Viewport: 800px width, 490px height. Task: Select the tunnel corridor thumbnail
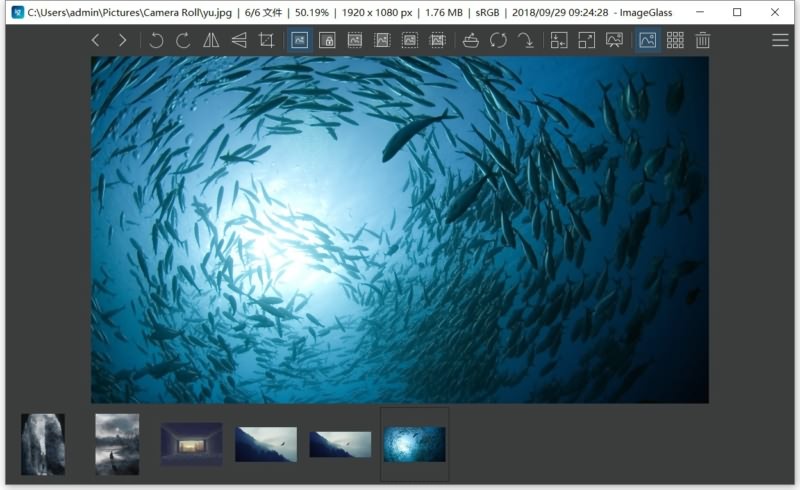point(191,444)
